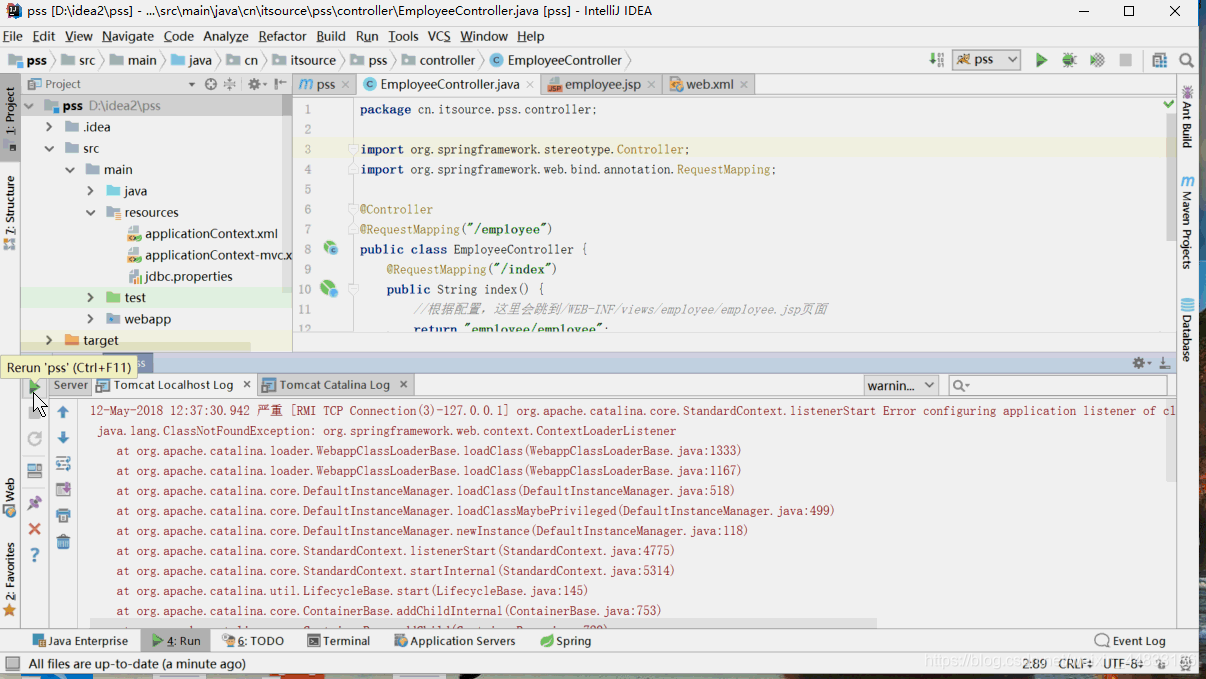The width and height of the screenshot is (1206, 679).
Task: Toggle the Database side panel
Action: coord(1187,329)
